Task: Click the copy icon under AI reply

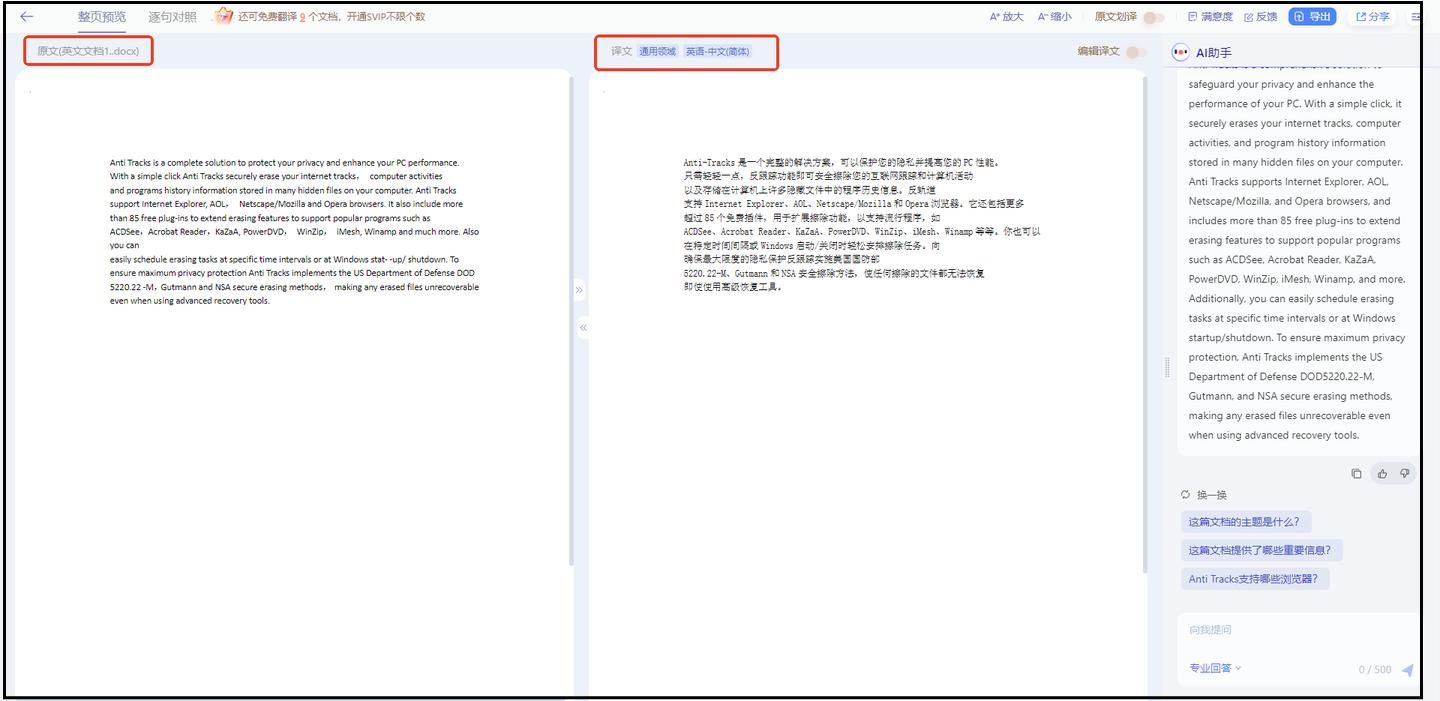Action: 1356,473
